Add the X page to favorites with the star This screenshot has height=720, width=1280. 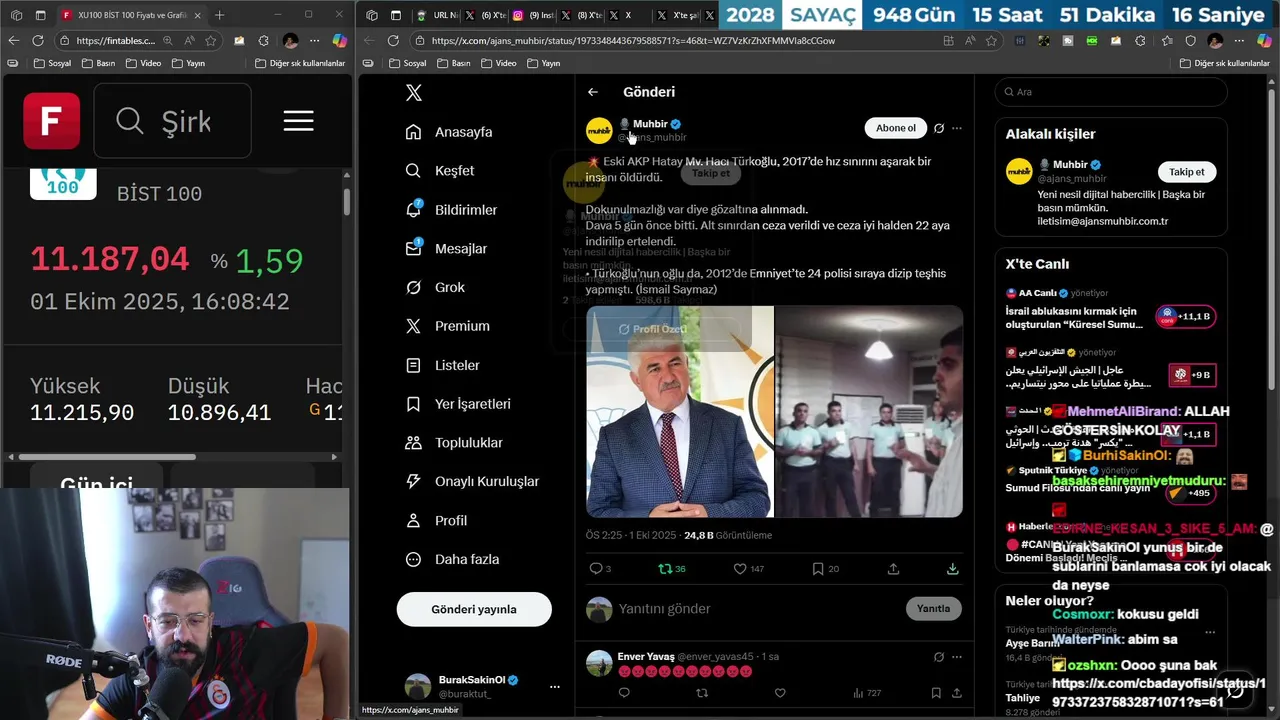(991, 41)
